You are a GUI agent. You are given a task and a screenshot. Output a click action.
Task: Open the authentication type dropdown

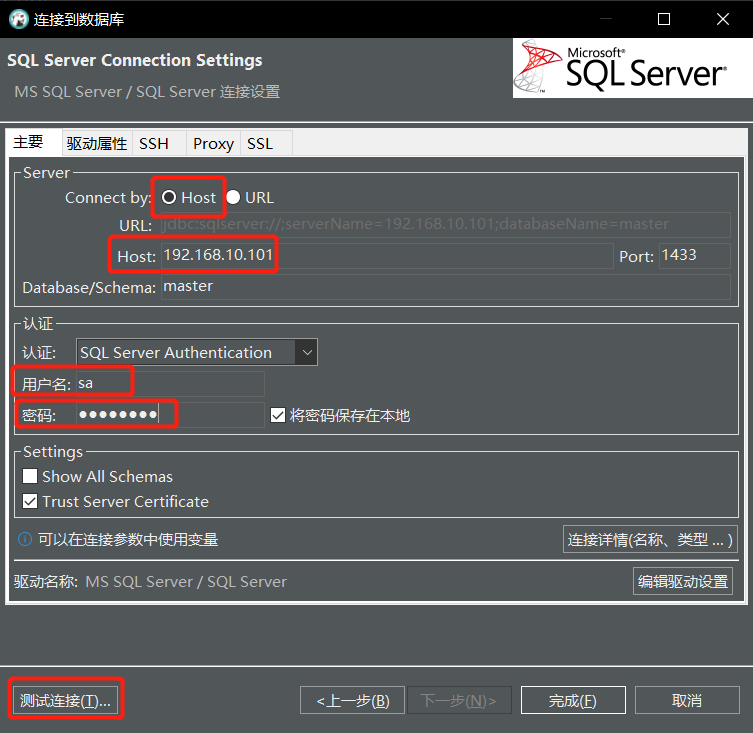(x=196, y=353)
